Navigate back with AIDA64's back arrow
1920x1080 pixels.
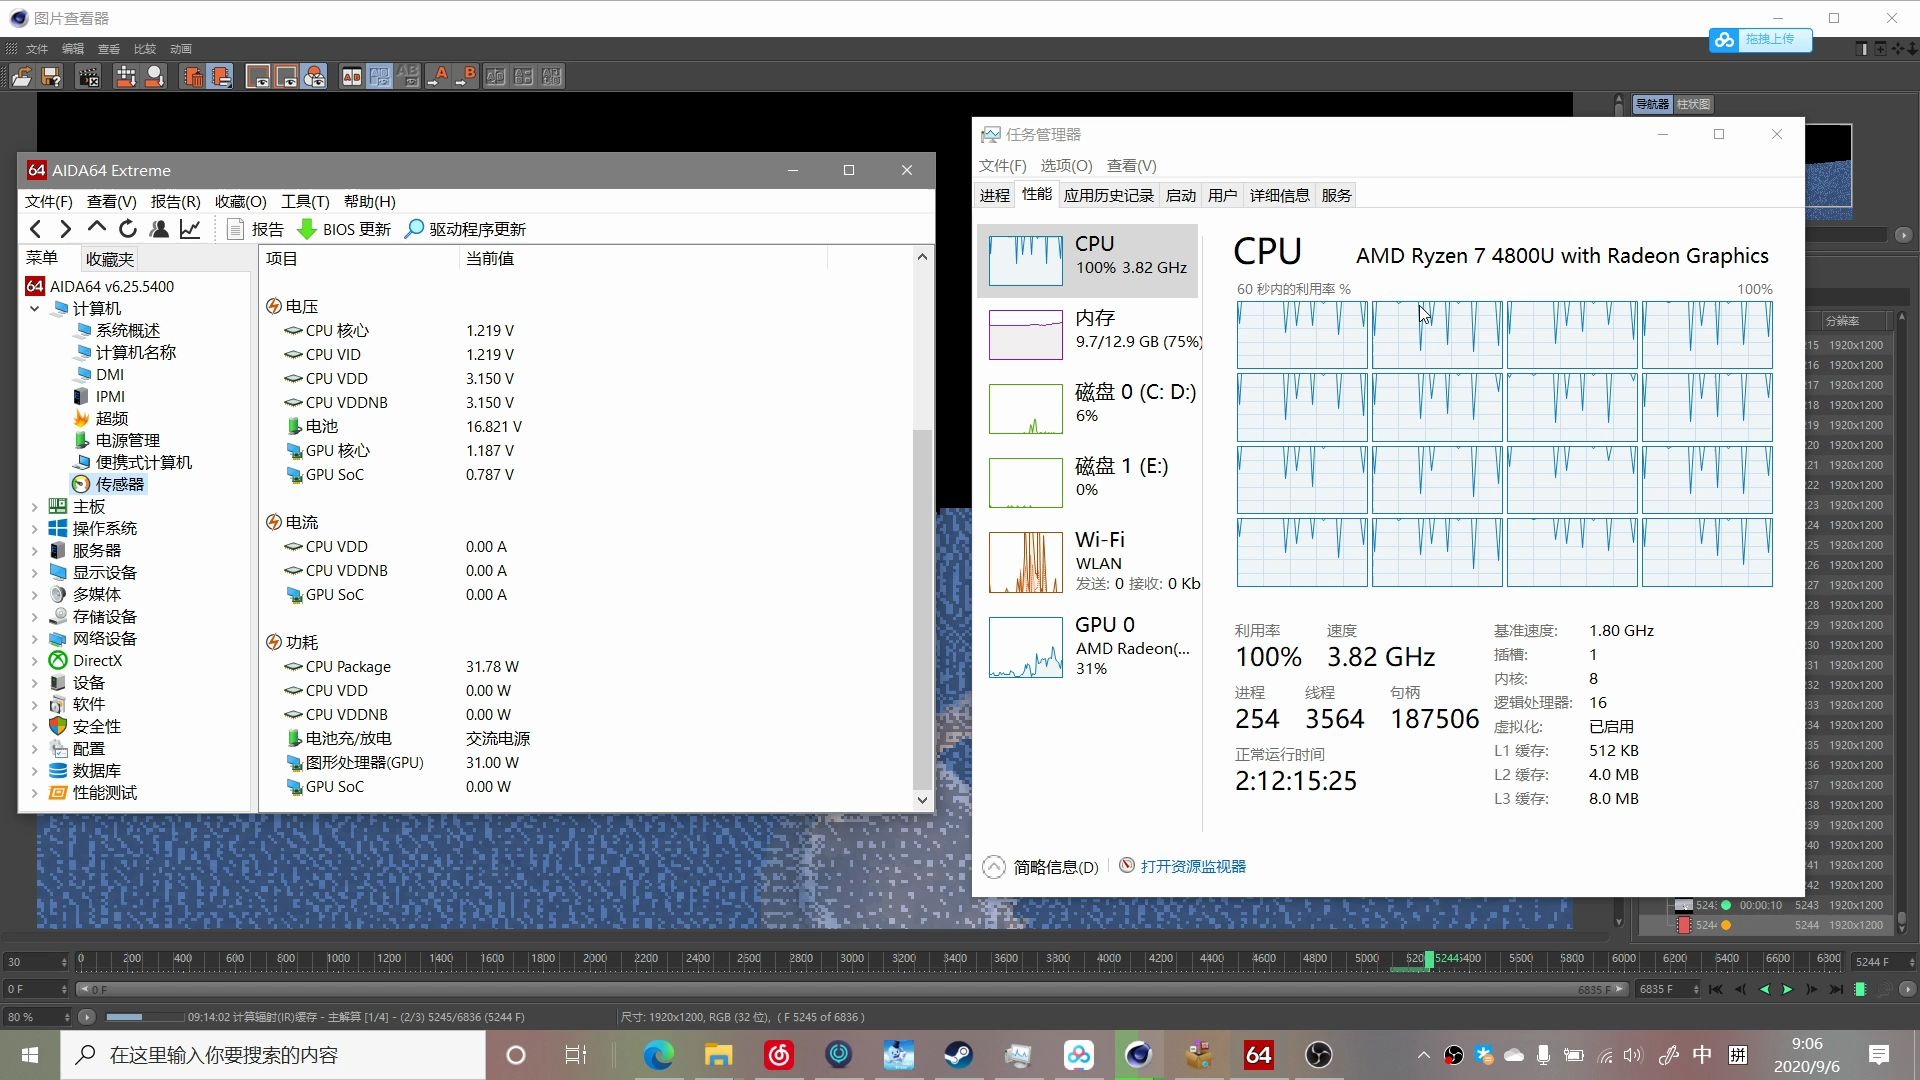pyautogui.click(x=36, y=229)
